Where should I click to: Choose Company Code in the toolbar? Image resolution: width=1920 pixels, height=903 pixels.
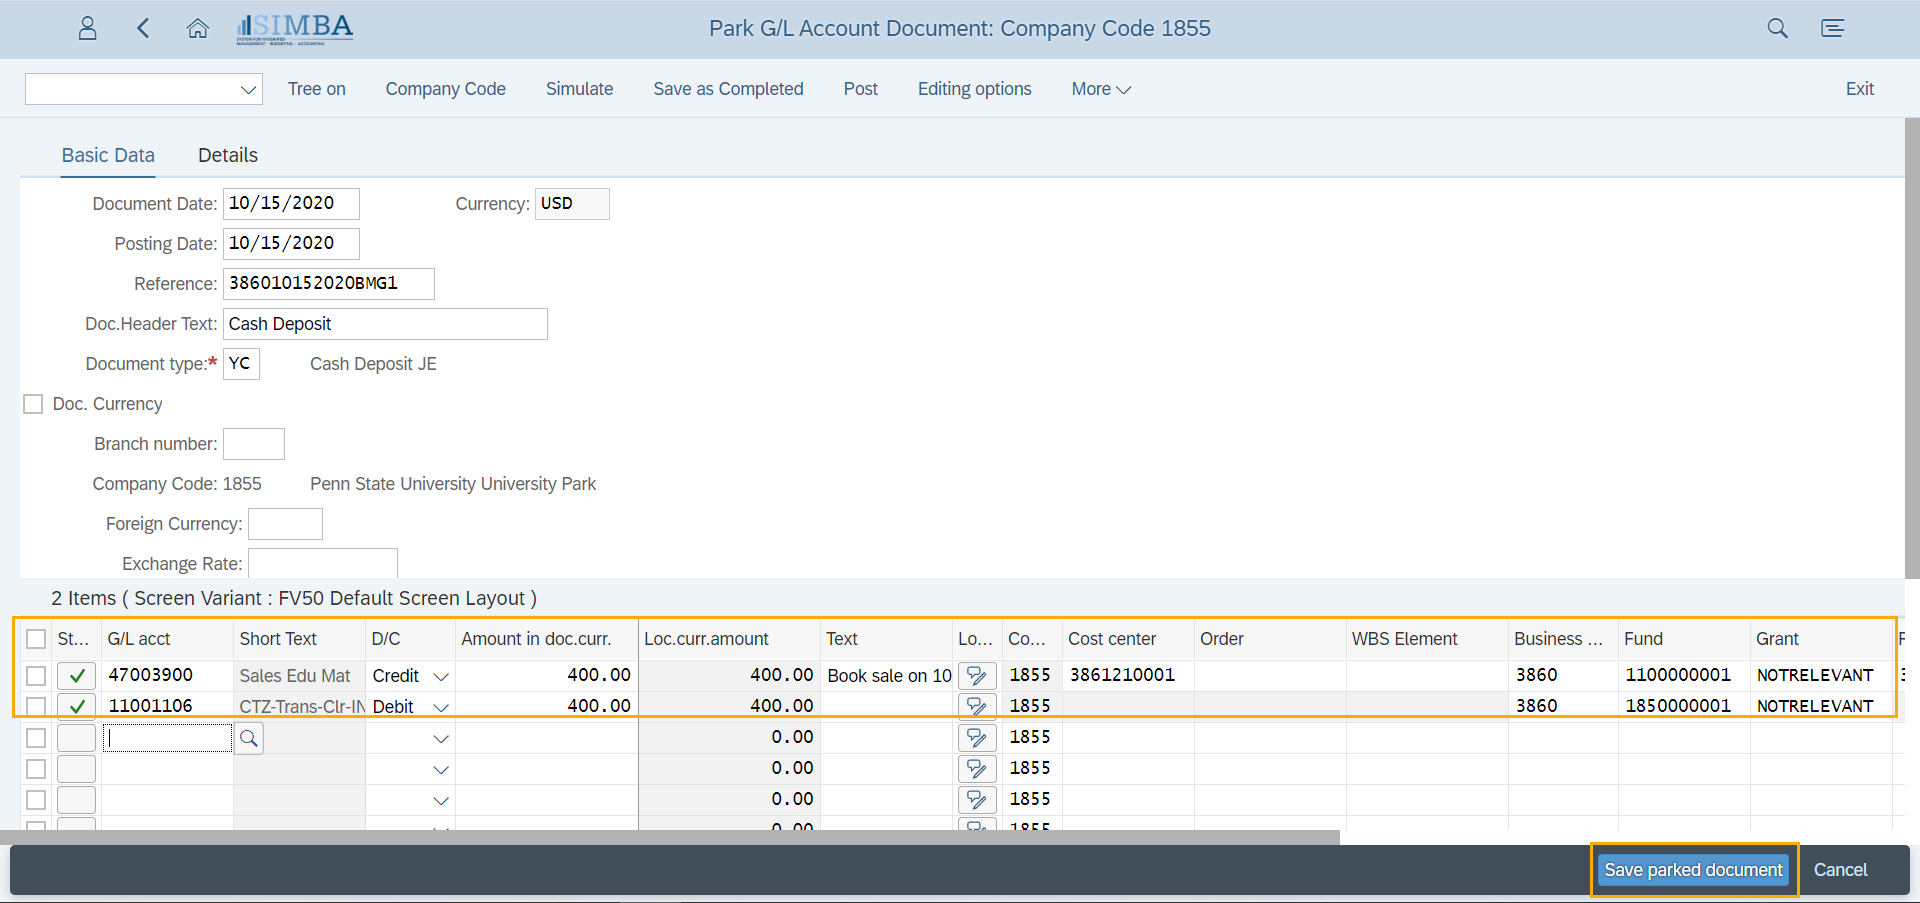(446, 89)
